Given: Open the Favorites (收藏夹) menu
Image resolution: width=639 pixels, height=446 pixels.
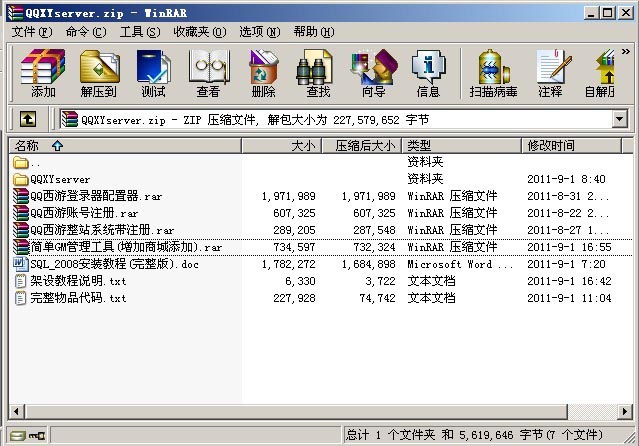Looking at the screenshot, I should tap(198, 32).
